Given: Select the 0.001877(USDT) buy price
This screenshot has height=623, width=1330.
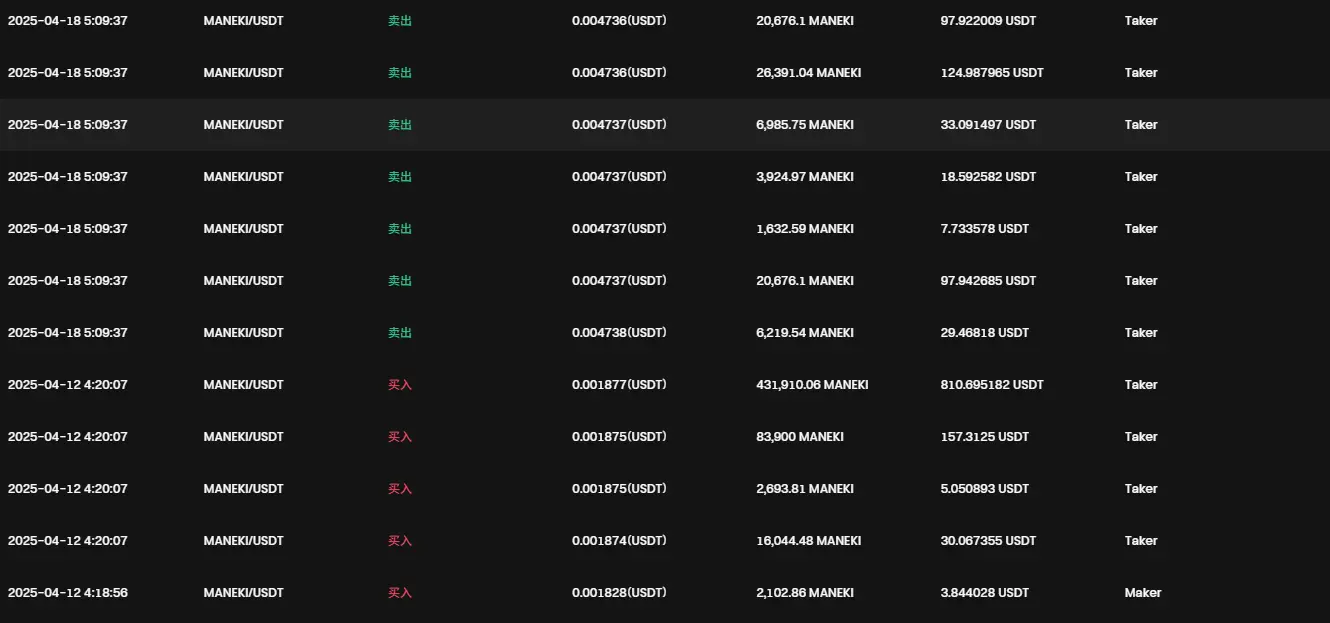Looking at the screenshot, I should 619,385.
